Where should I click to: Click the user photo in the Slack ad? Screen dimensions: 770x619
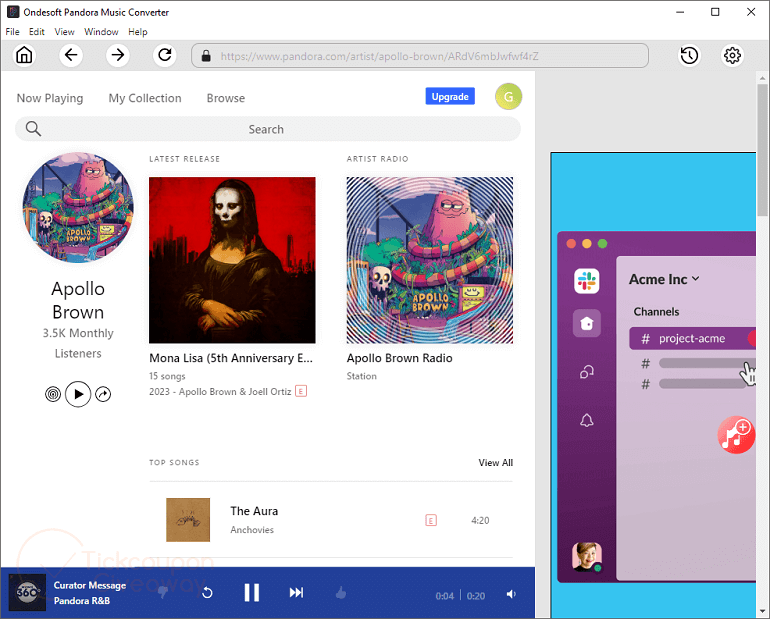pyautogui.click(x=587, y=557)
